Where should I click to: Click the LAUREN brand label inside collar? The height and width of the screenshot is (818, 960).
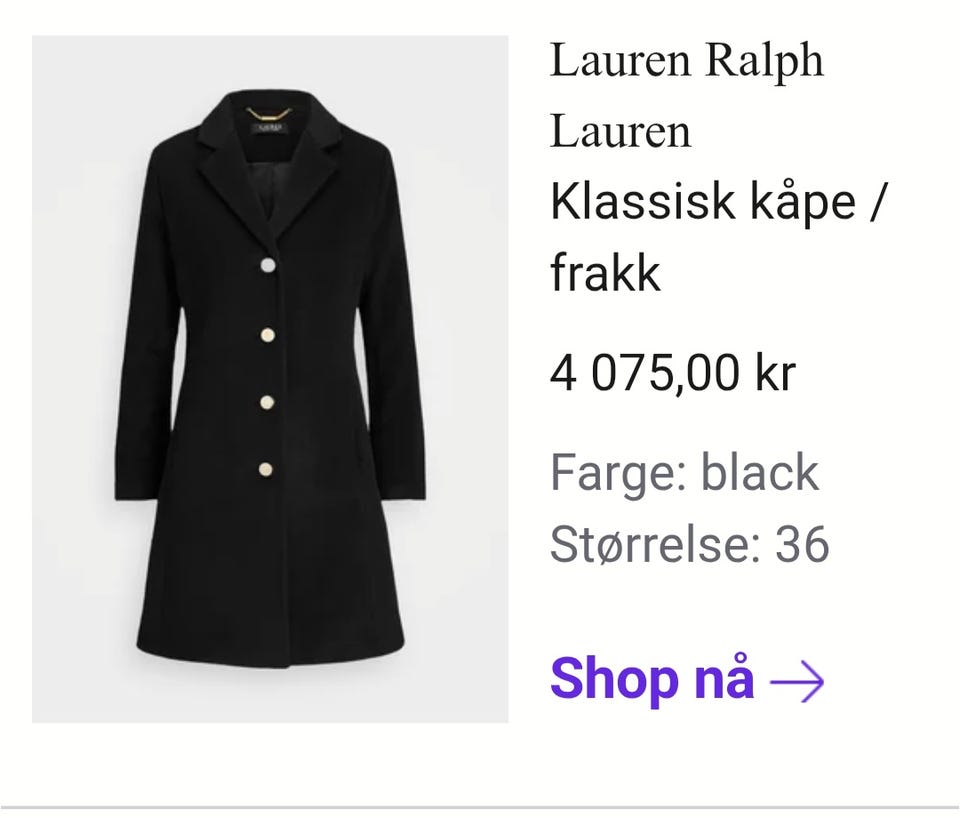point(269,127)
